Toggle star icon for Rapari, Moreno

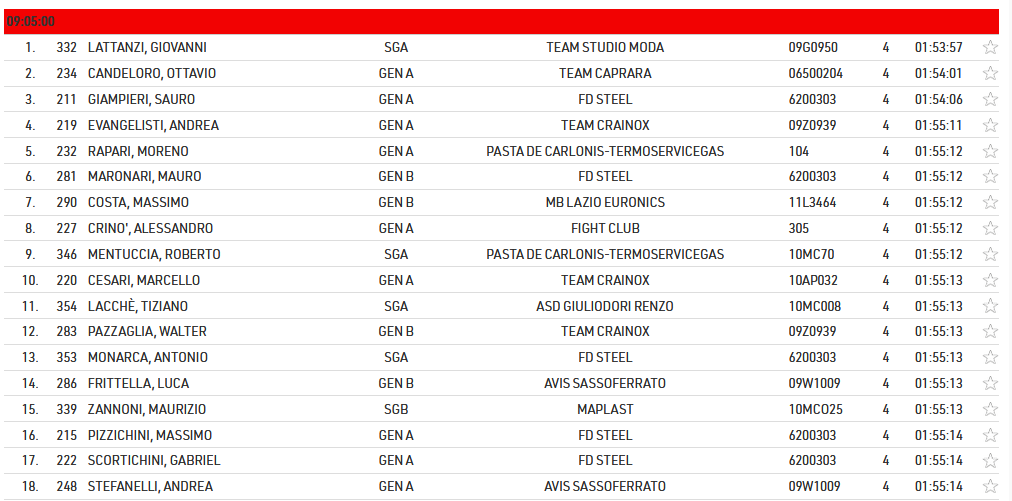coord(990,150)
